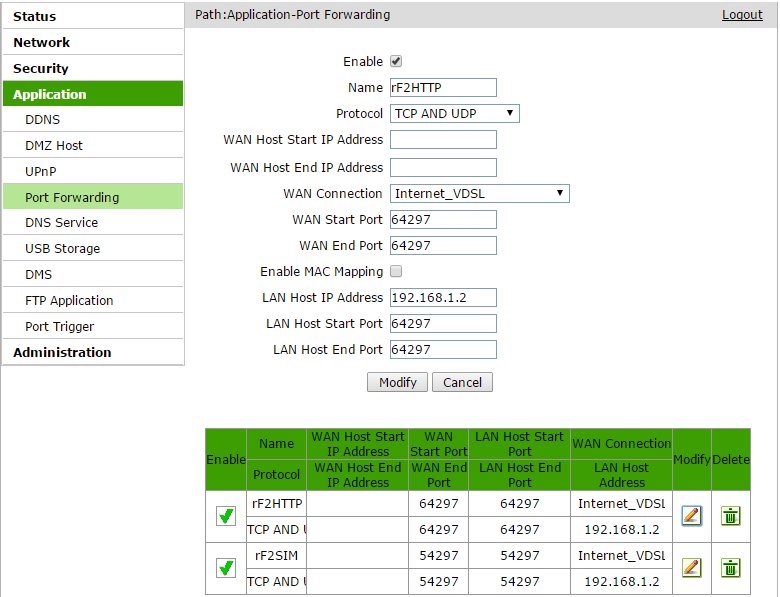Open the Protocol dropdown
This screenshot has width=780, height=597.
tap(455, 114)
